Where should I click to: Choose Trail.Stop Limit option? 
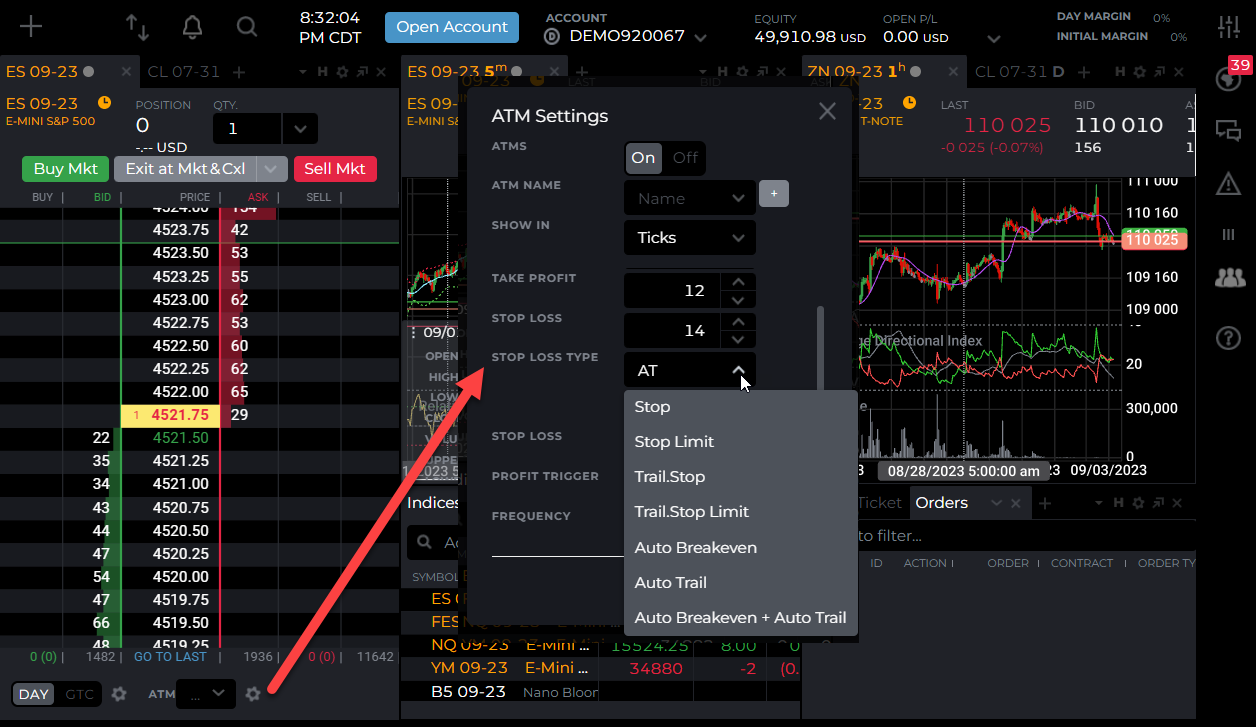741,512
